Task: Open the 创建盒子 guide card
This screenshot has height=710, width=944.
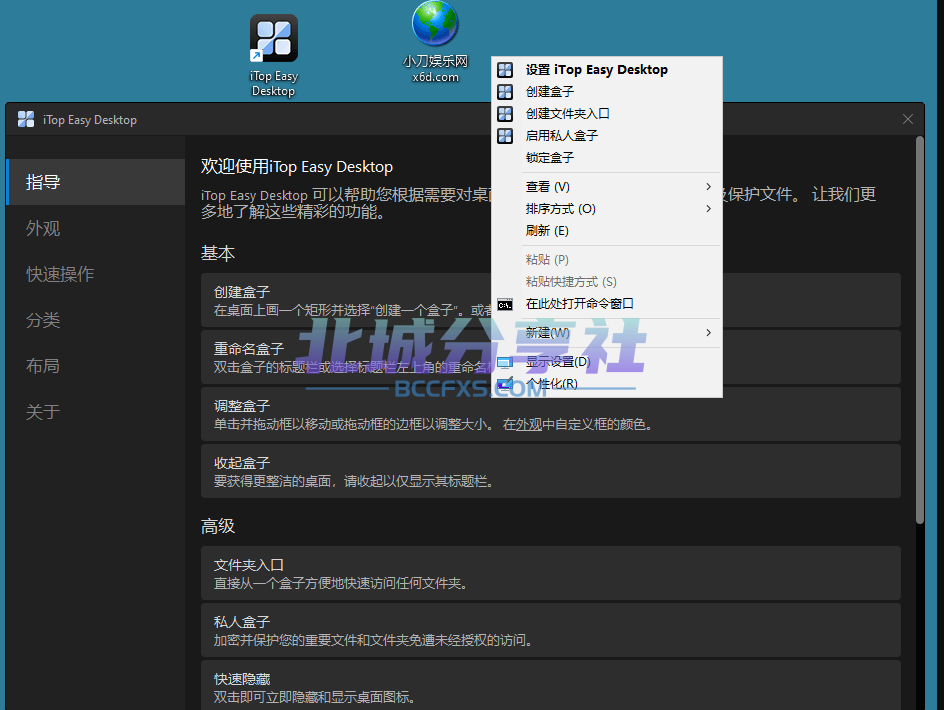Action: pyautogui.click(x=551, y=300)
